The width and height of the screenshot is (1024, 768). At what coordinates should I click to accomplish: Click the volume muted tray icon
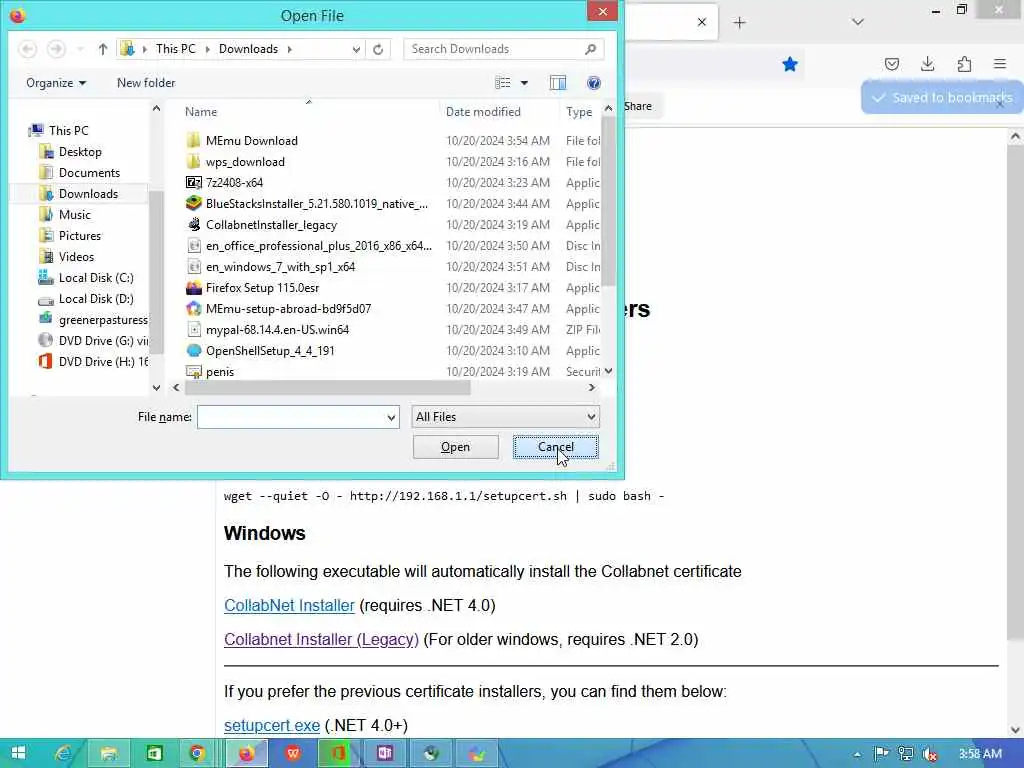point(930,754)
